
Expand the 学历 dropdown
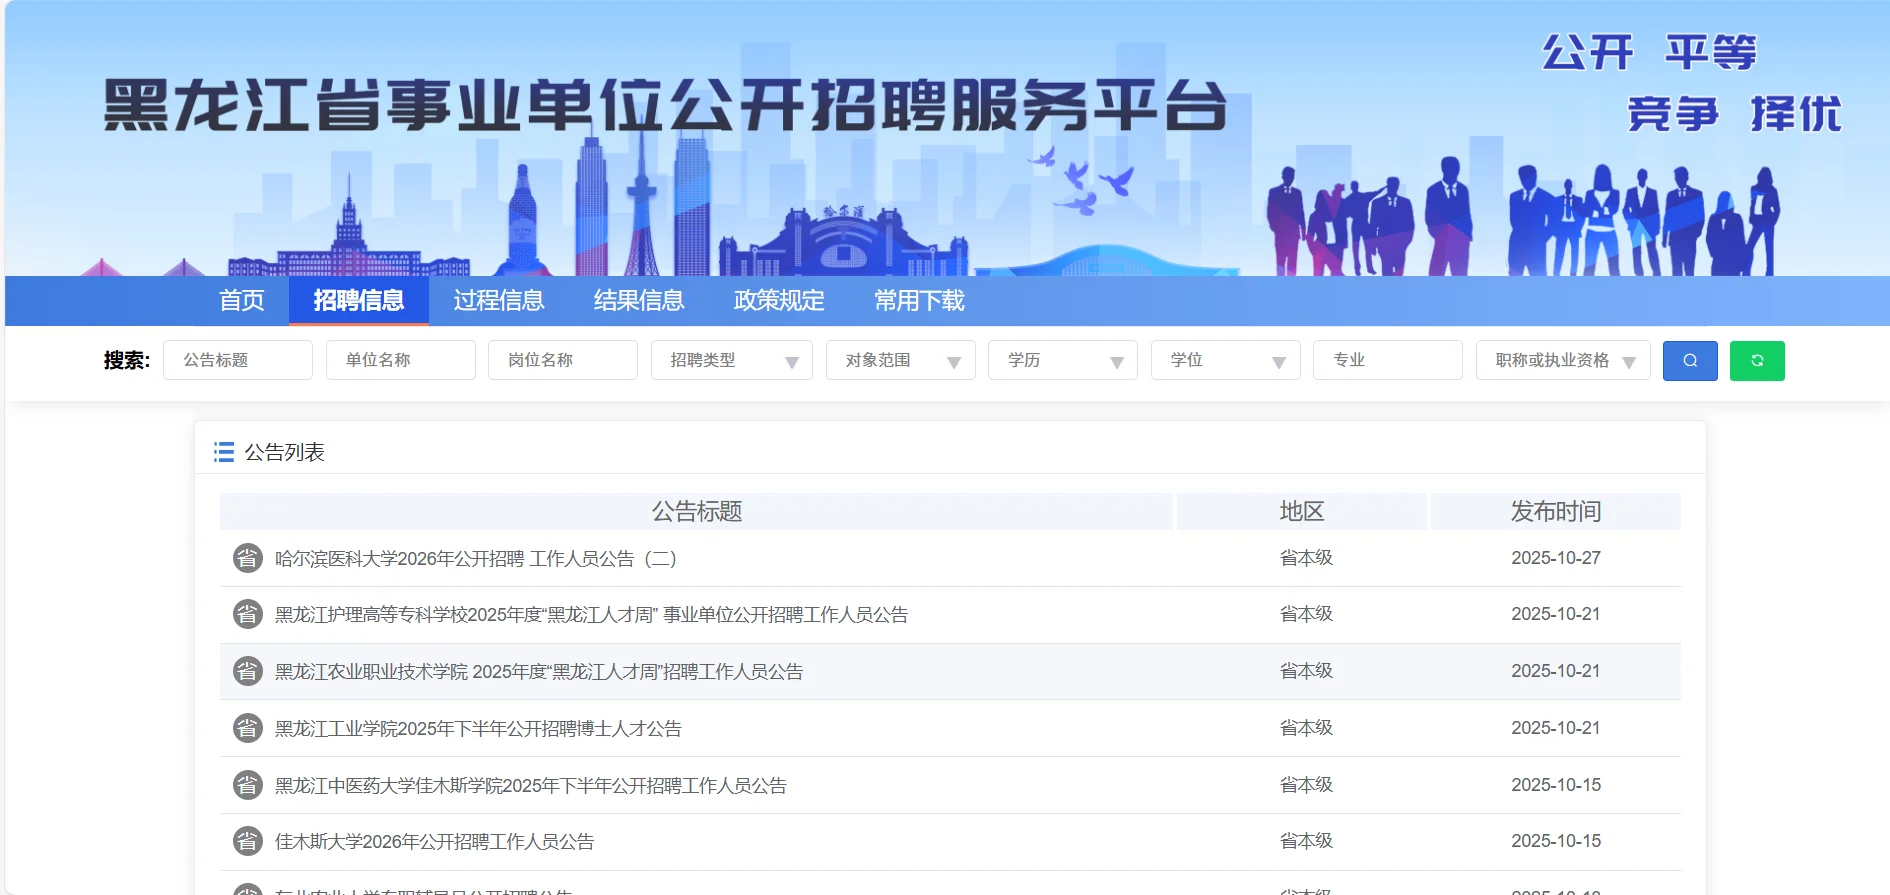1063,360
